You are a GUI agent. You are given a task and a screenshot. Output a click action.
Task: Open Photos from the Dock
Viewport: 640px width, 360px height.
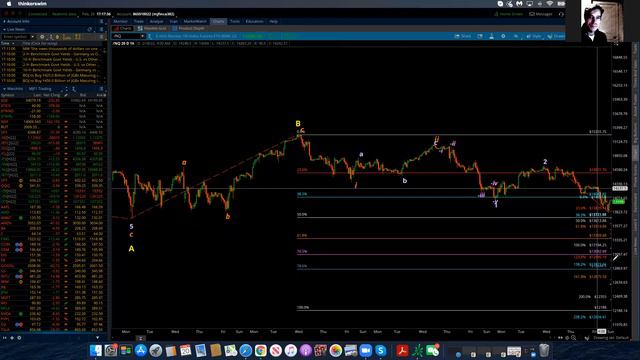[336, 350]
